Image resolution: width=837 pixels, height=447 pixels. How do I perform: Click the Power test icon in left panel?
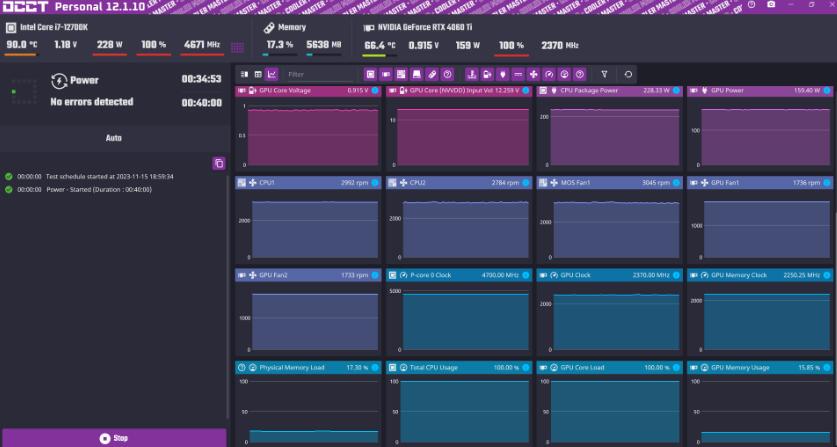click(x=59, y=81)
